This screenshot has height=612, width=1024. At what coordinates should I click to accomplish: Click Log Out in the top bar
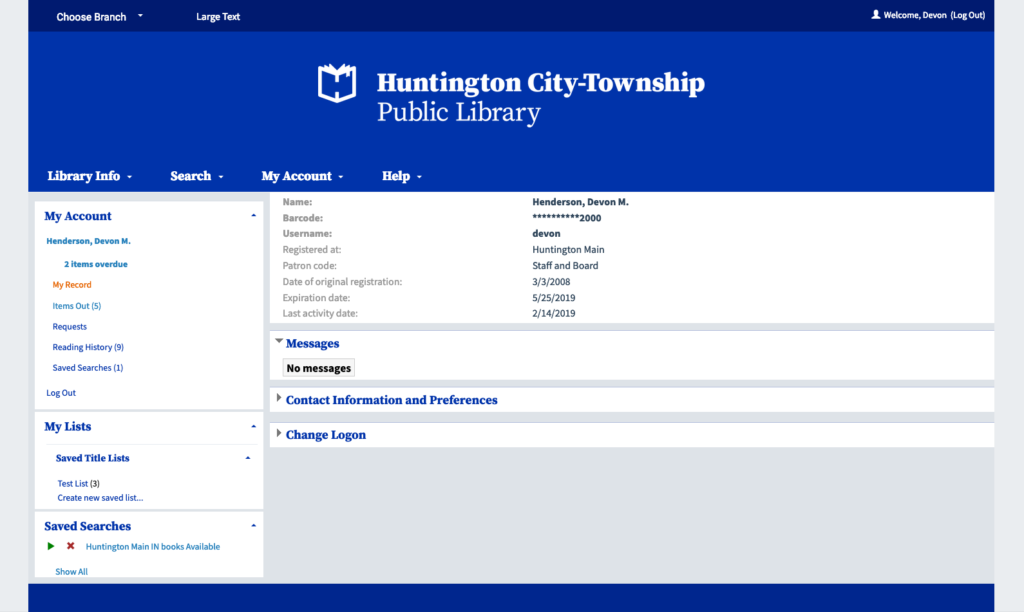[968, 15]
